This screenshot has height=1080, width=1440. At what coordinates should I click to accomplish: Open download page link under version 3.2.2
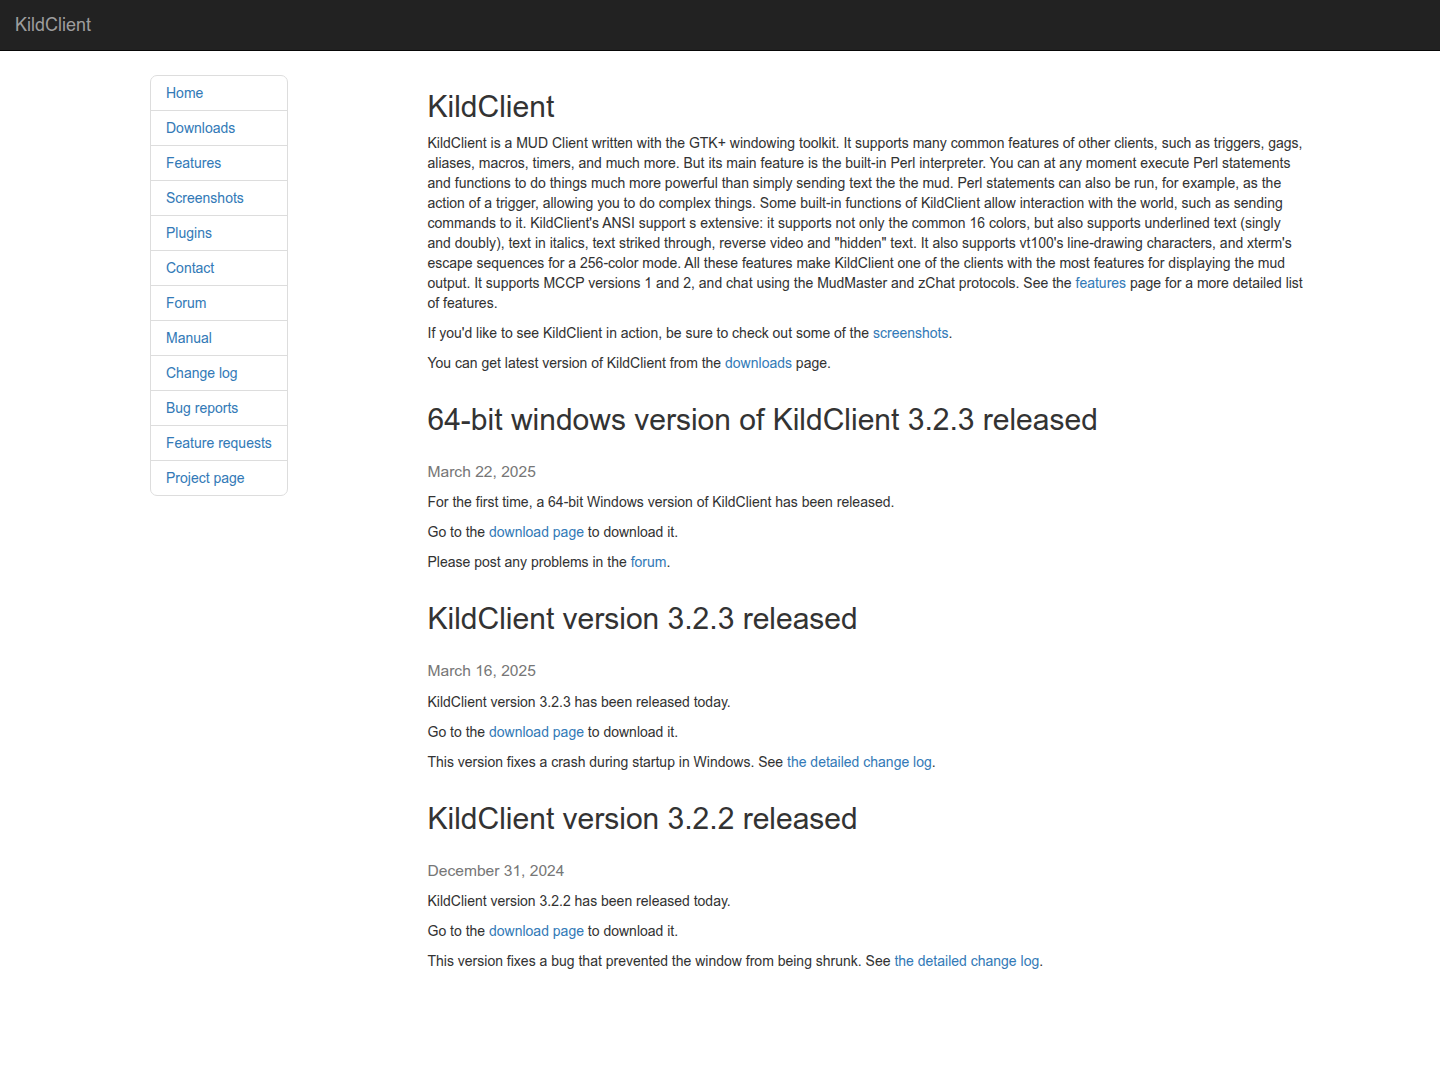[x=536, y=931]
